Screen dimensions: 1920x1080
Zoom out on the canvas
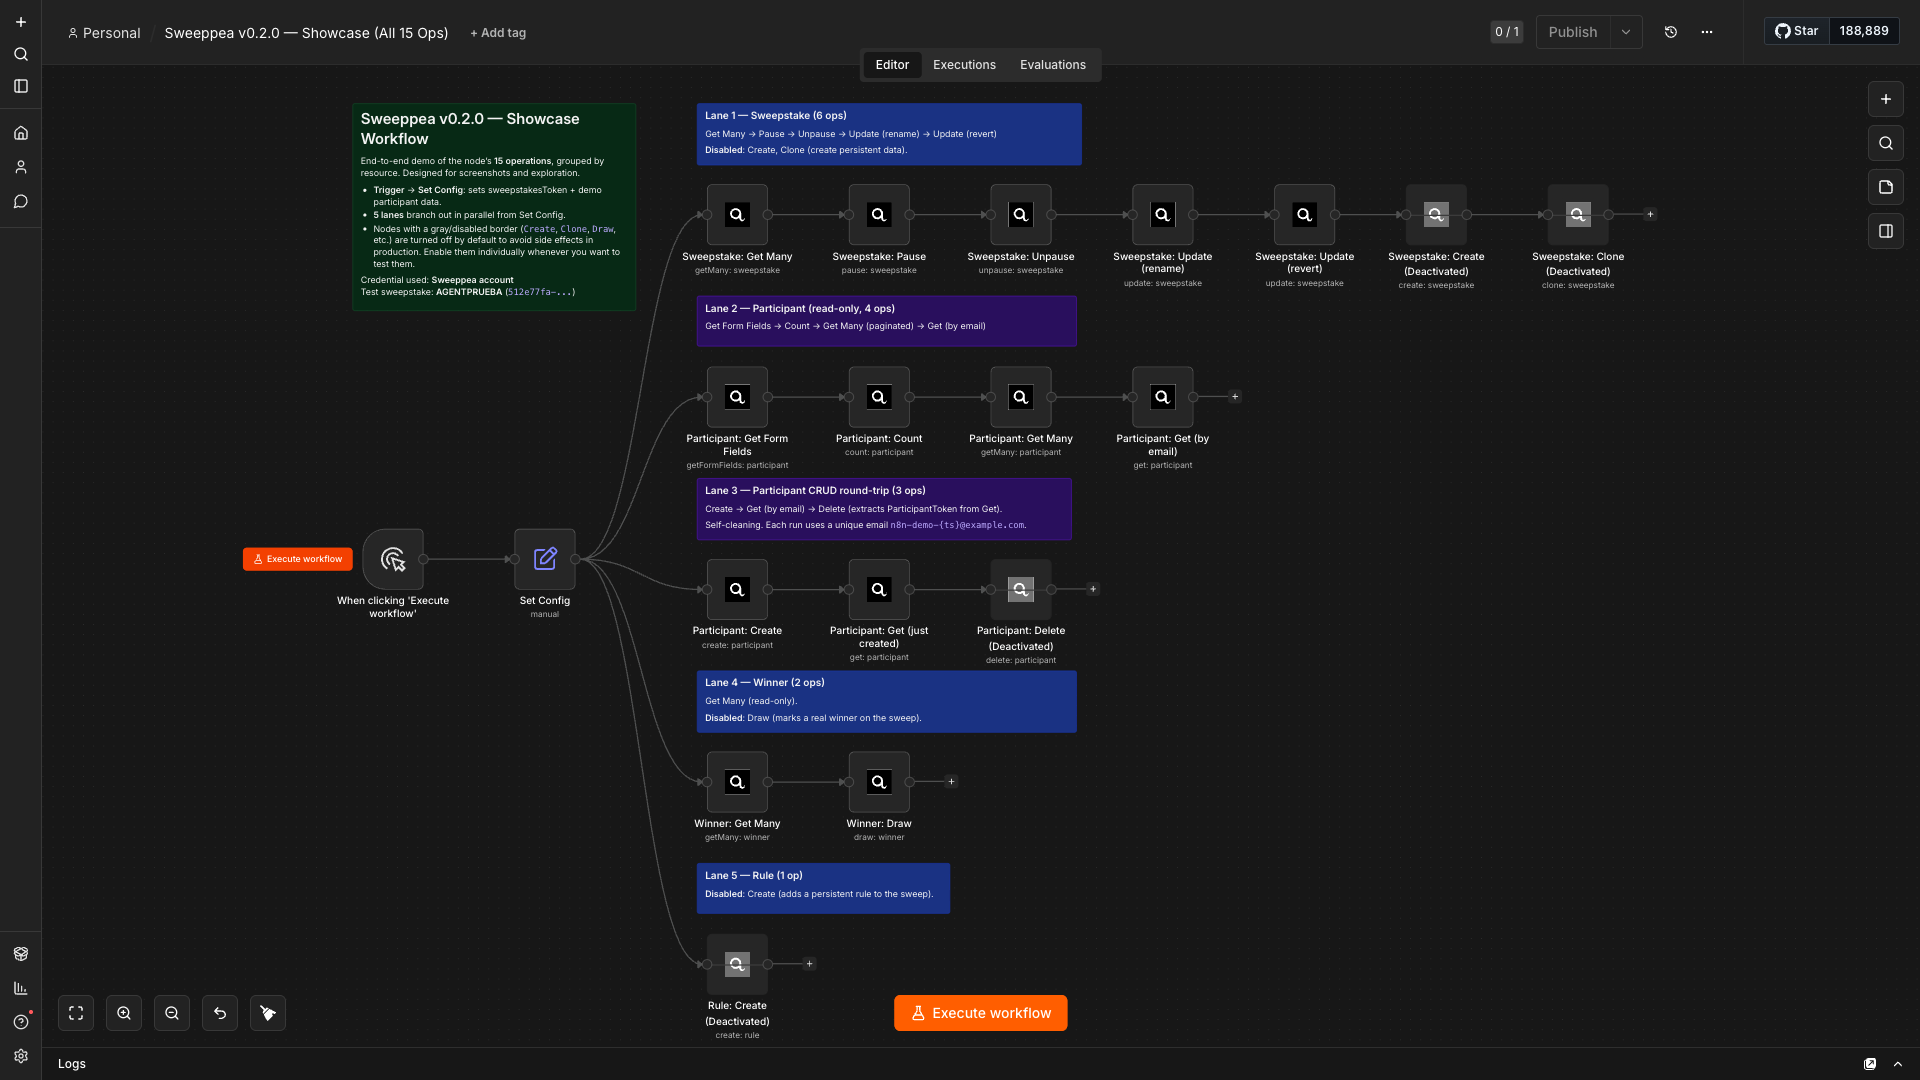172,1013
